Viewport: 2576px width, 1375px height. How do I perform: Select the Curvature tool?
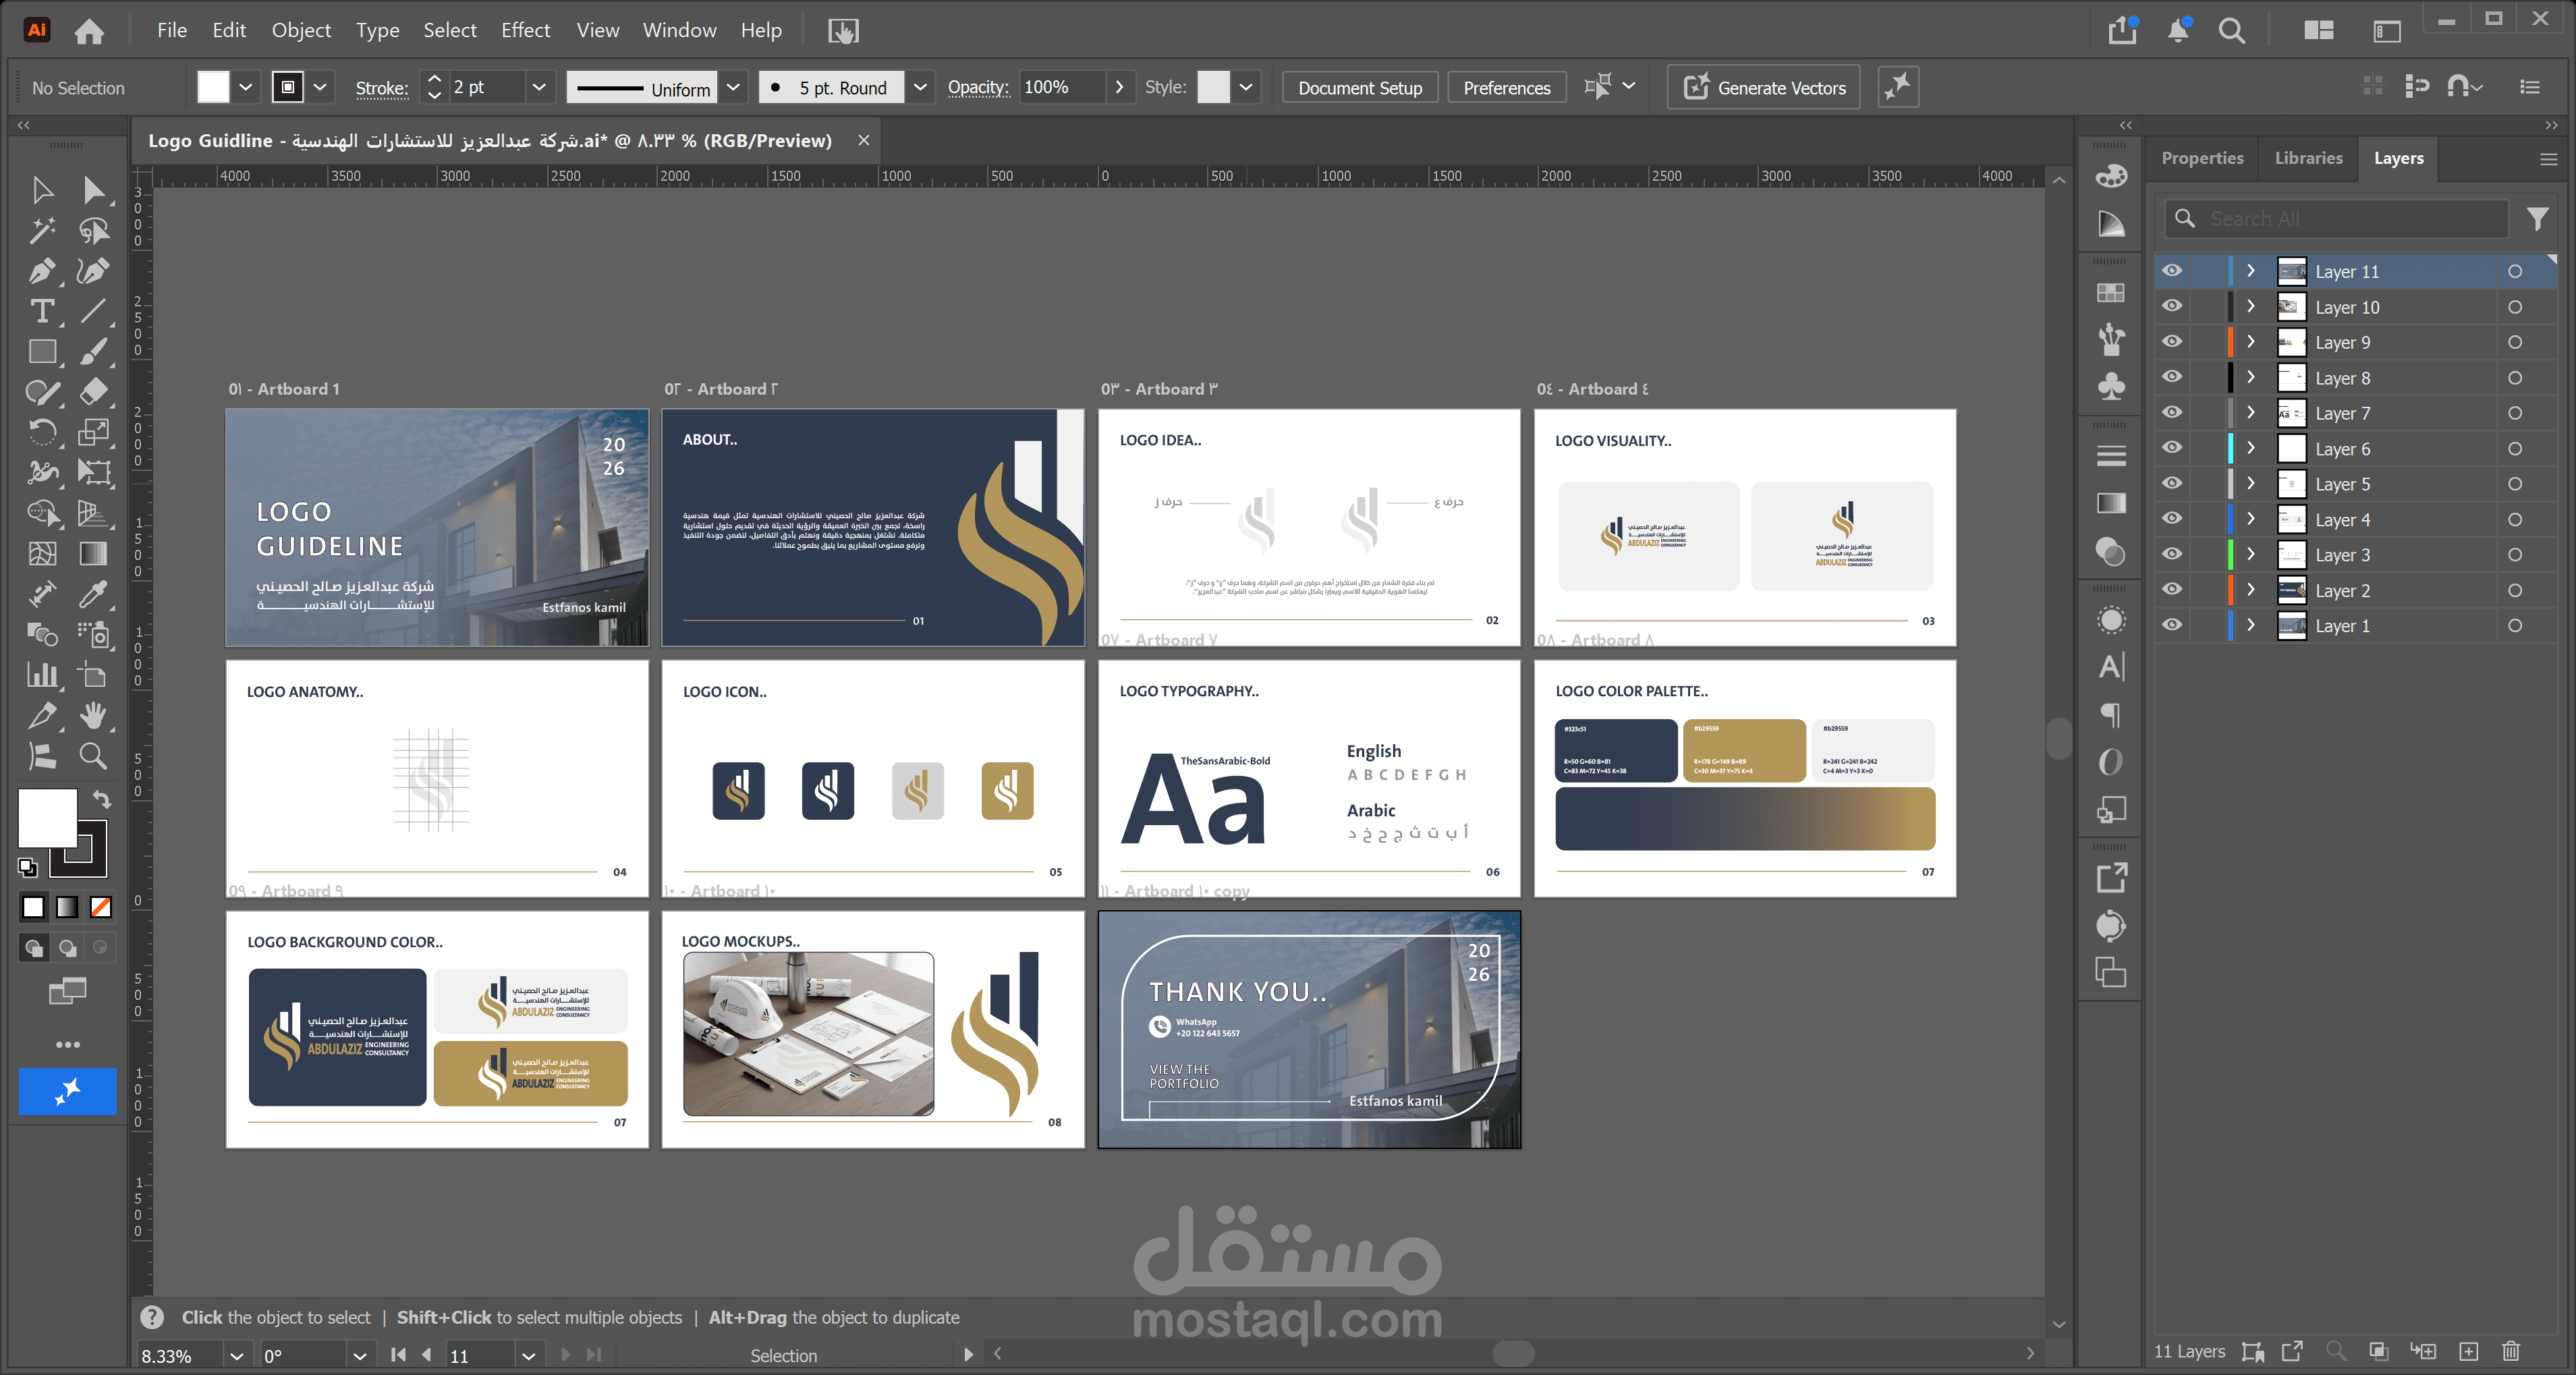(93, 271)
